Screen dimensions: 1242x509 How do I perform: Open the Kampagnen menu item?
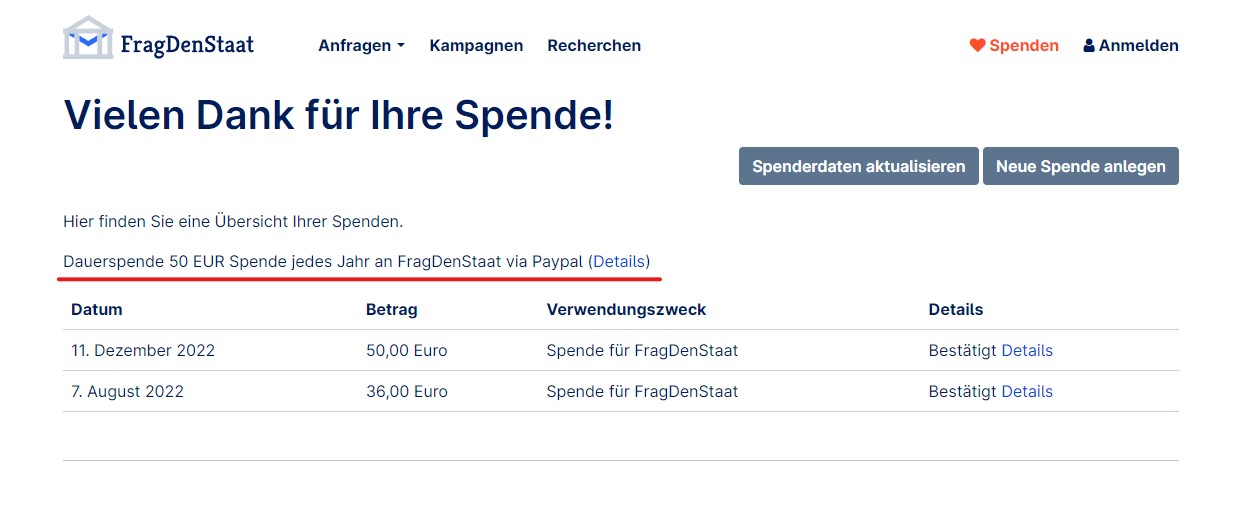click(x=476, y=46)
